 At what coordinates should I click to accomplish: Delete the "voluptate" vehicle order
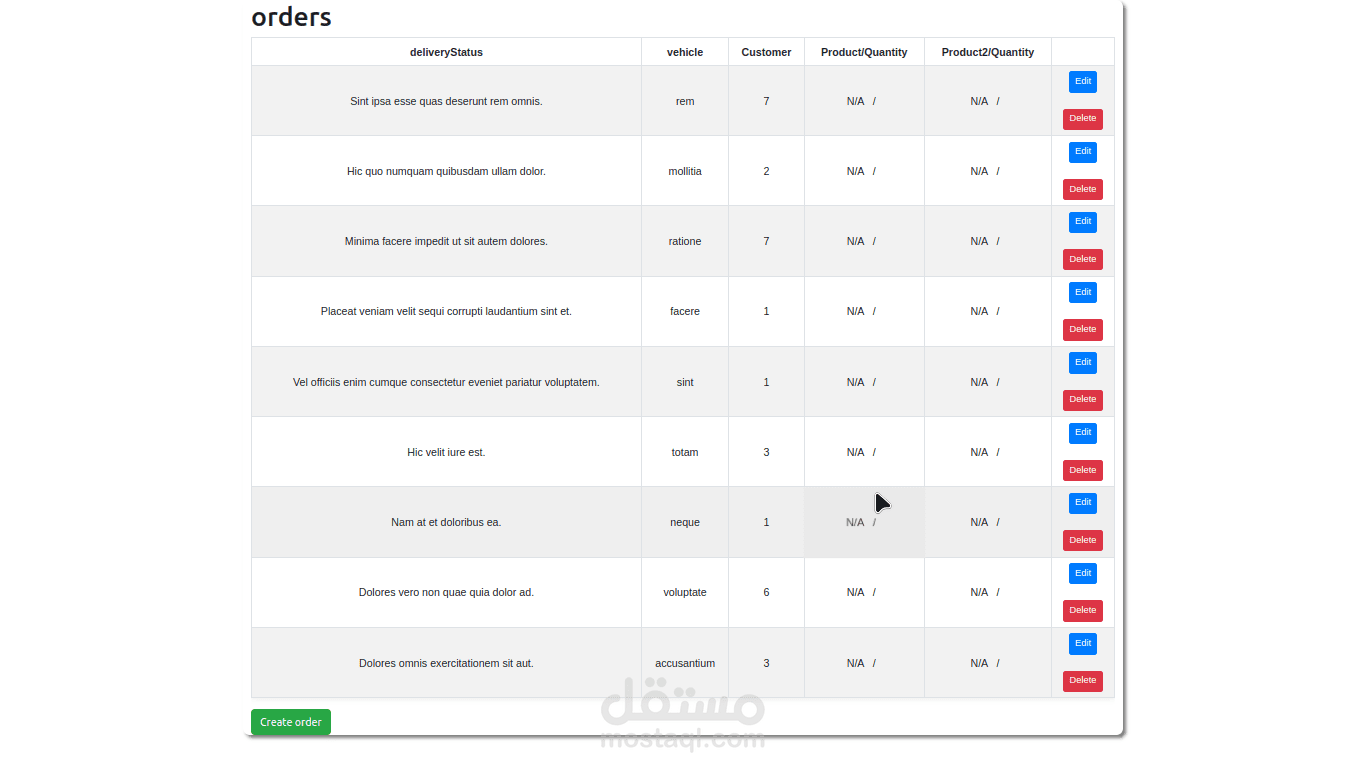point(1082,610)
